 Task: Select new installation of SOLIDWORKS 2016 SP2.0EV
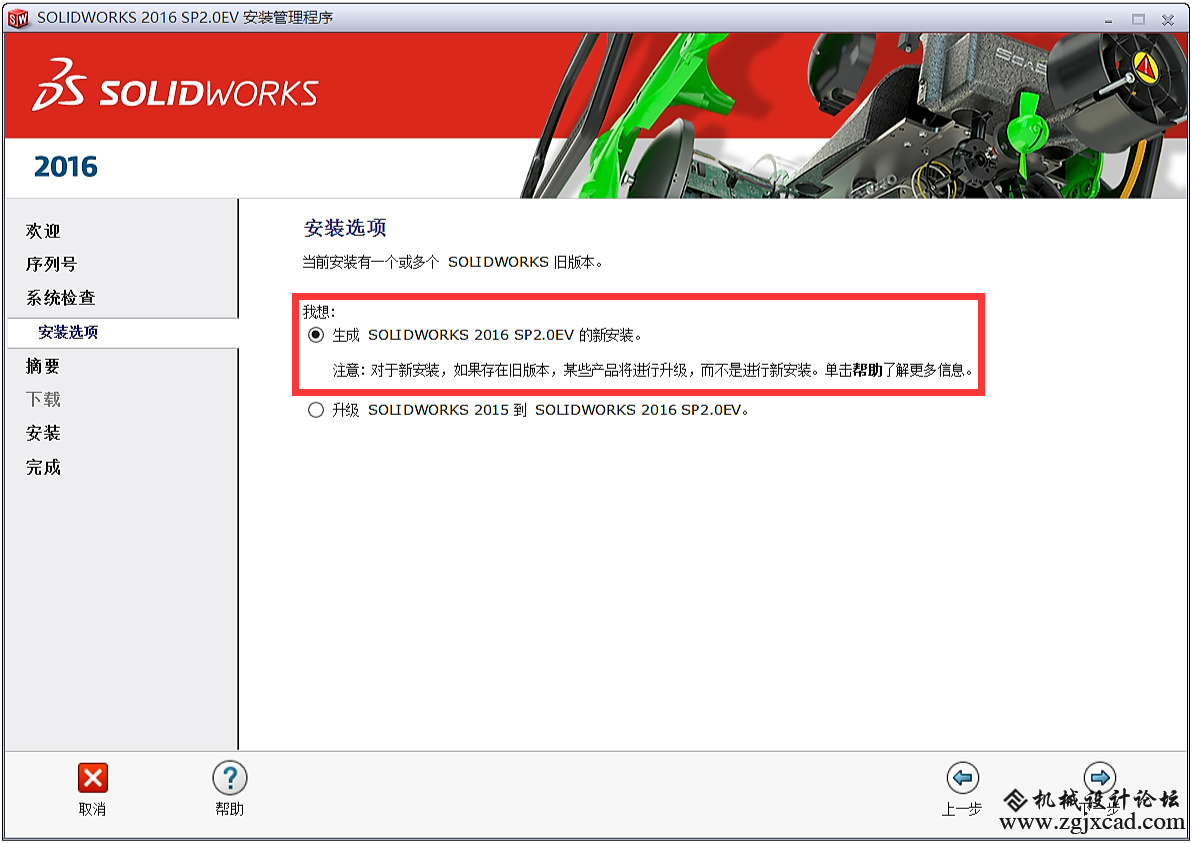315,335
